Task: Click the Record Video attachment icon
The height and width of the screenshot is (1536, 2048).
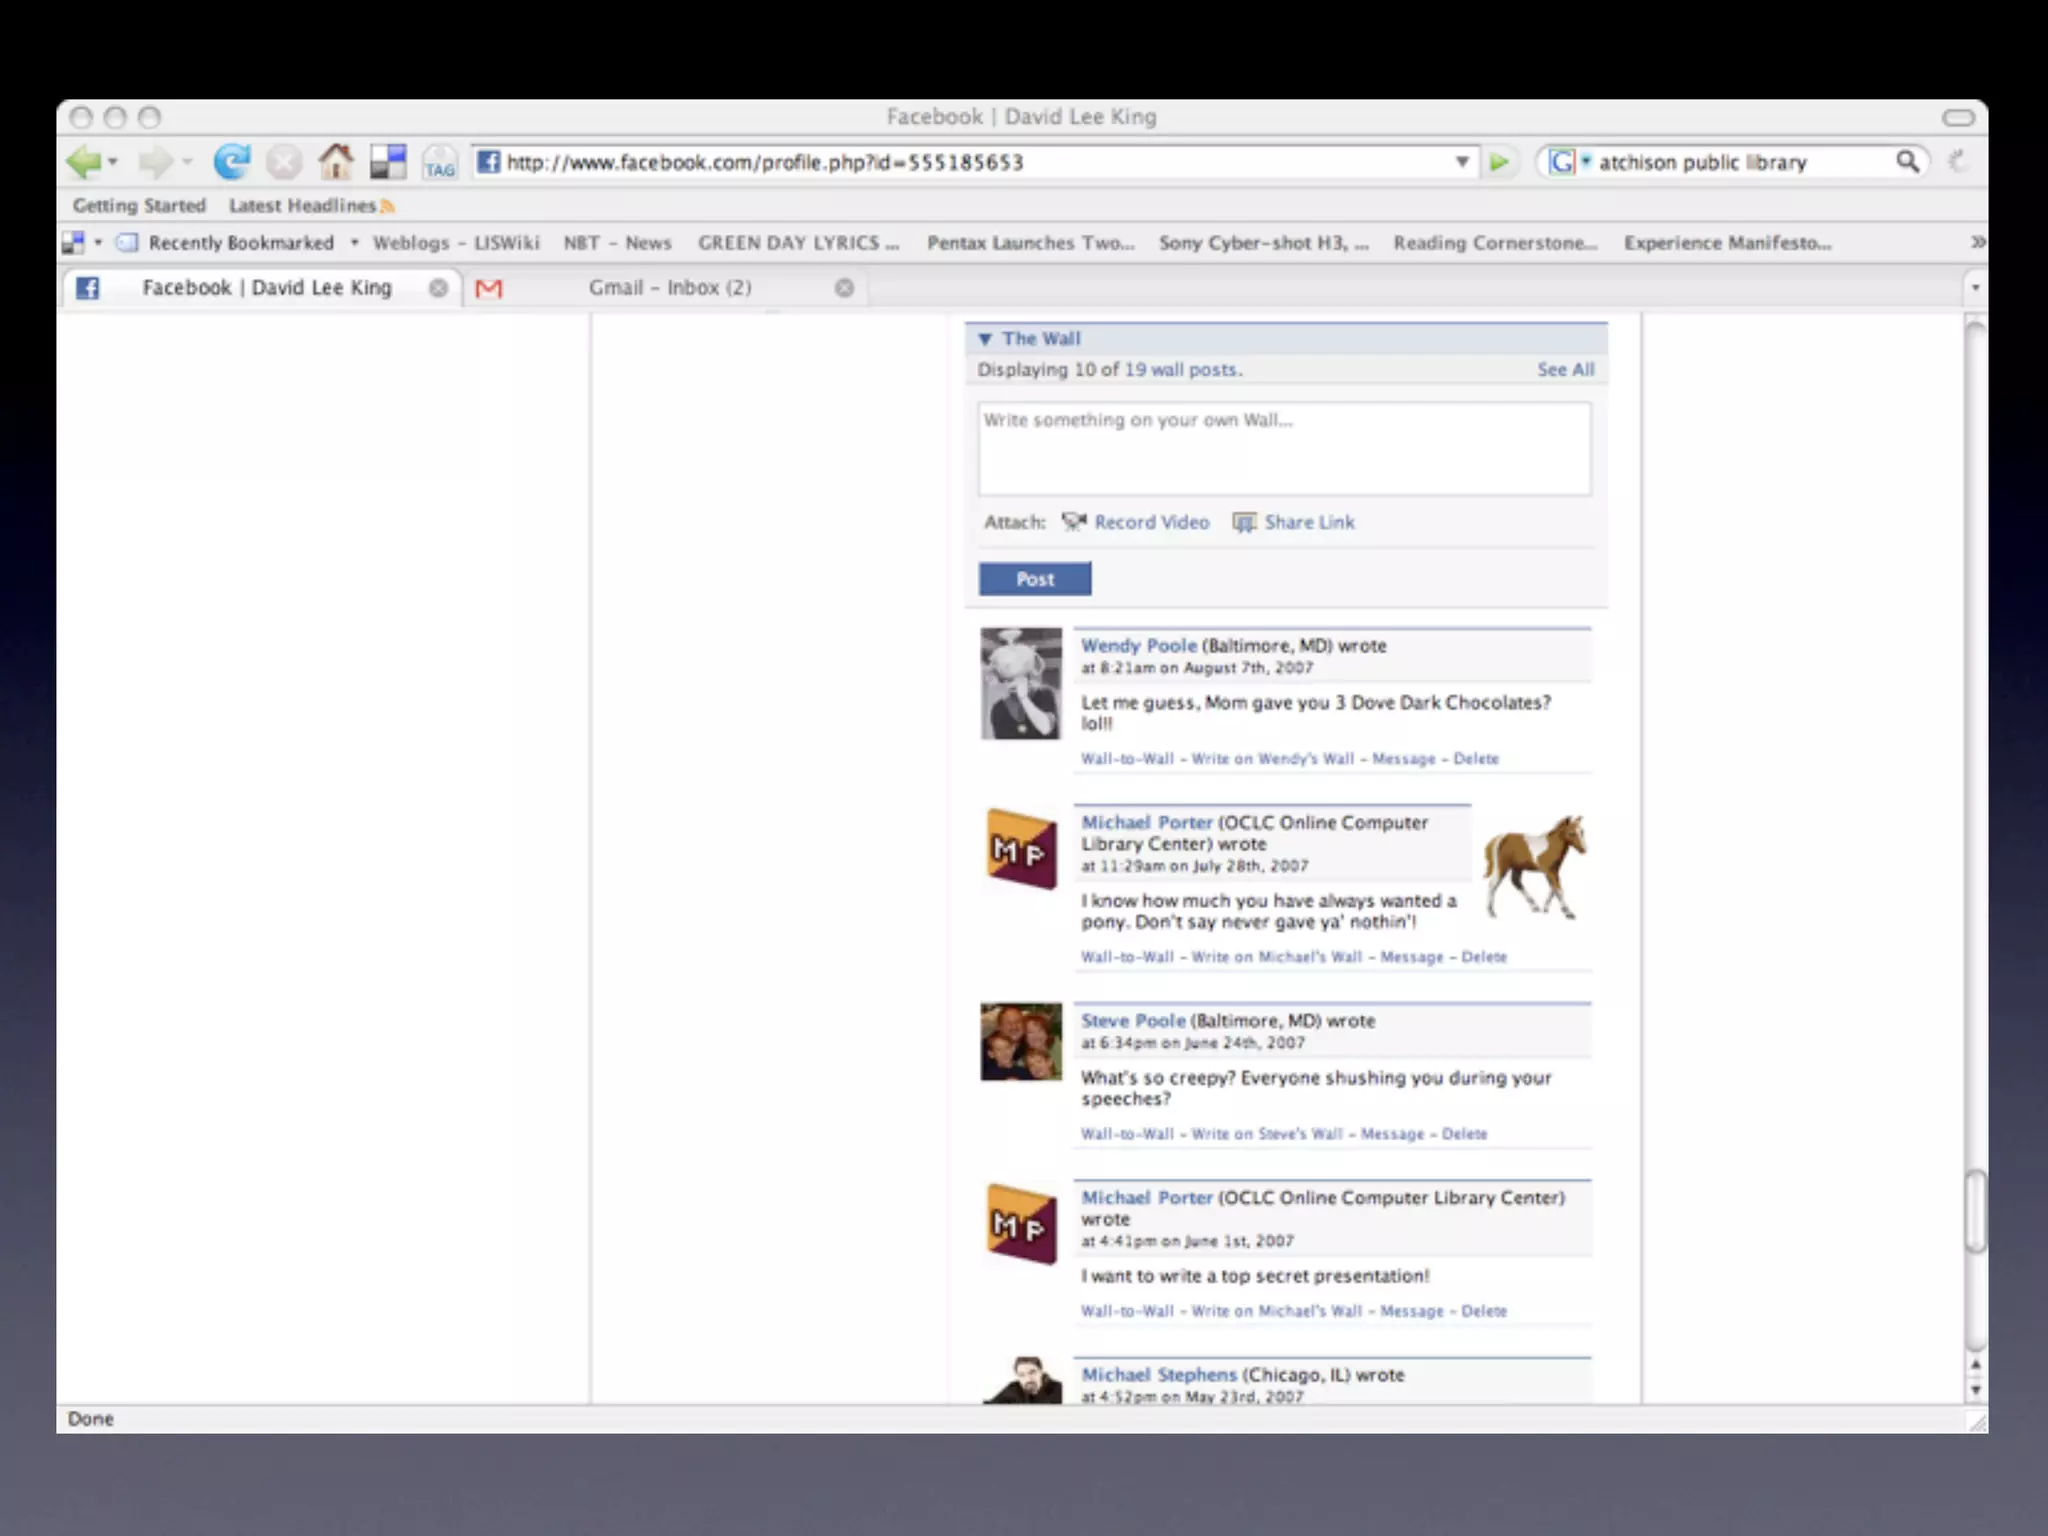Action: pyautogui.click(x=1074, y=522)
